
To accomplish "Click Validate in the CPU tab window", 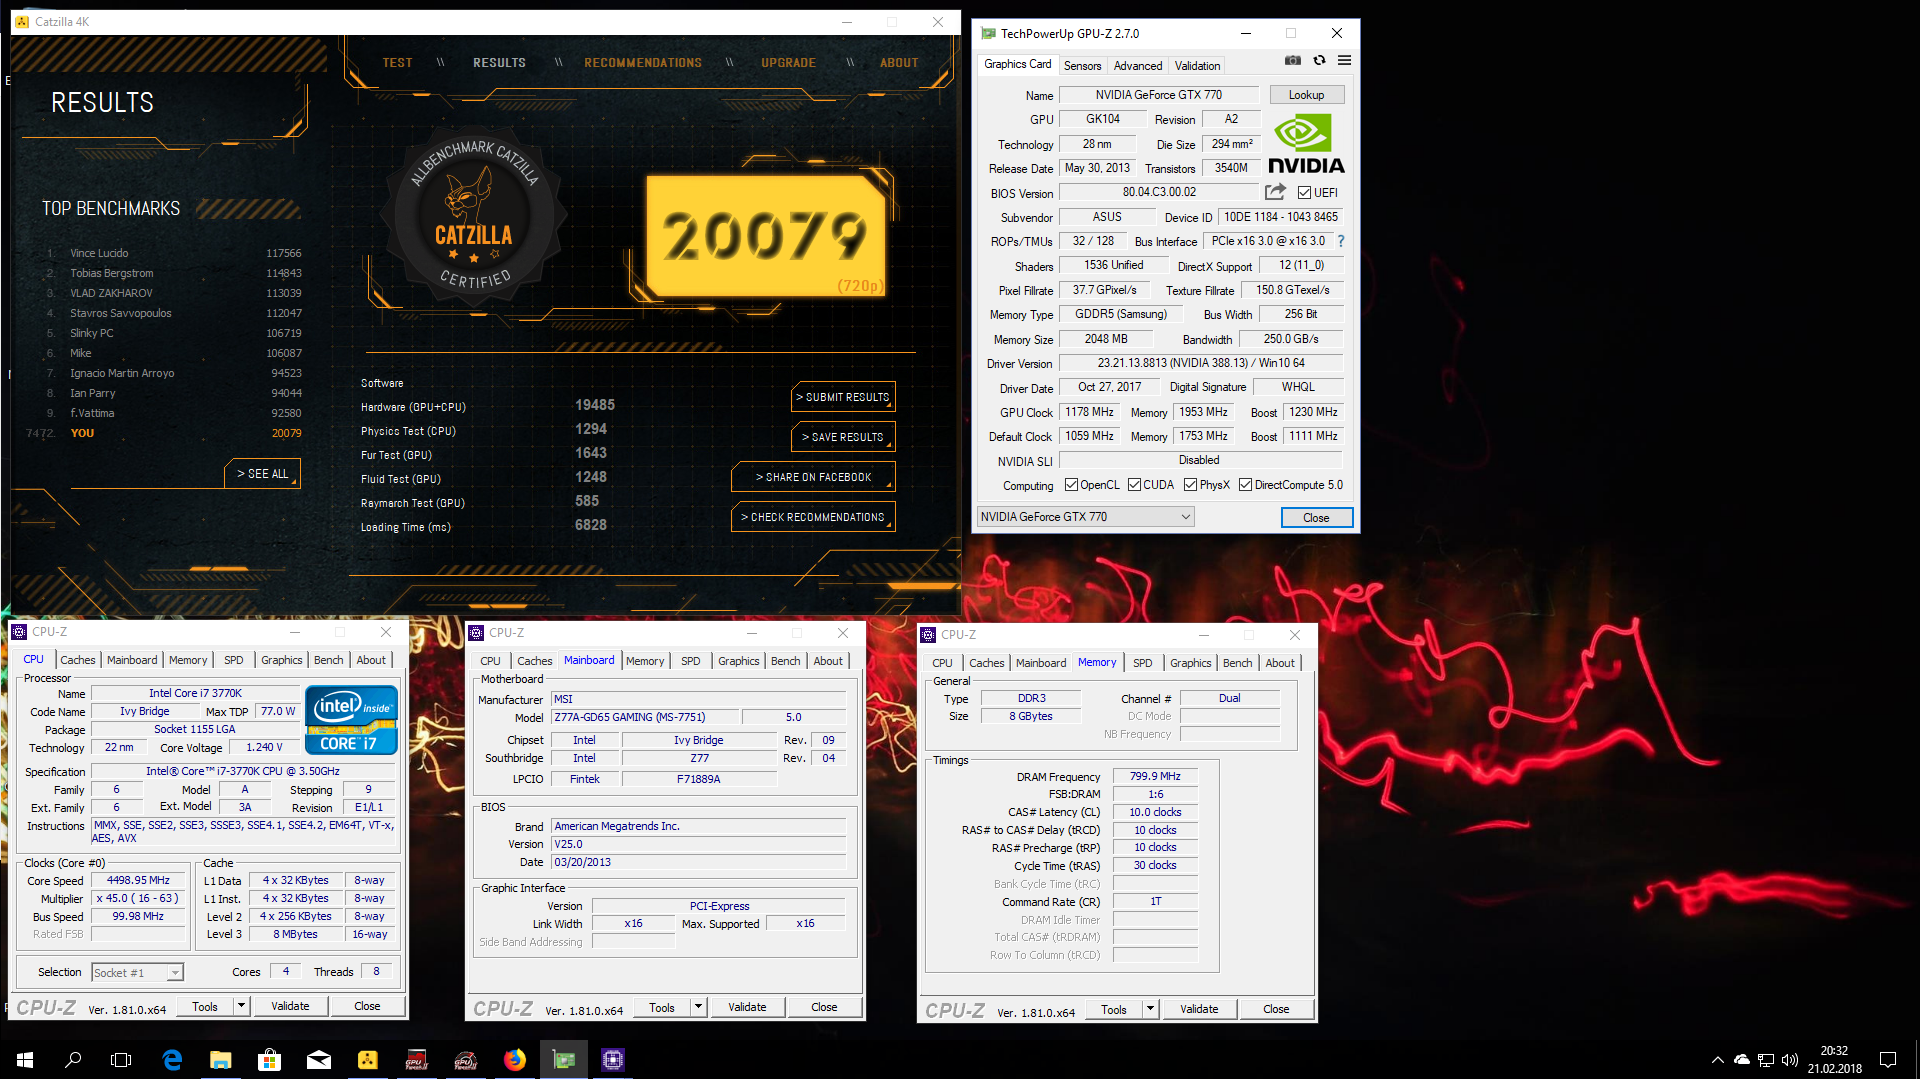I will pyautogui.click(x=290, y=1006).
